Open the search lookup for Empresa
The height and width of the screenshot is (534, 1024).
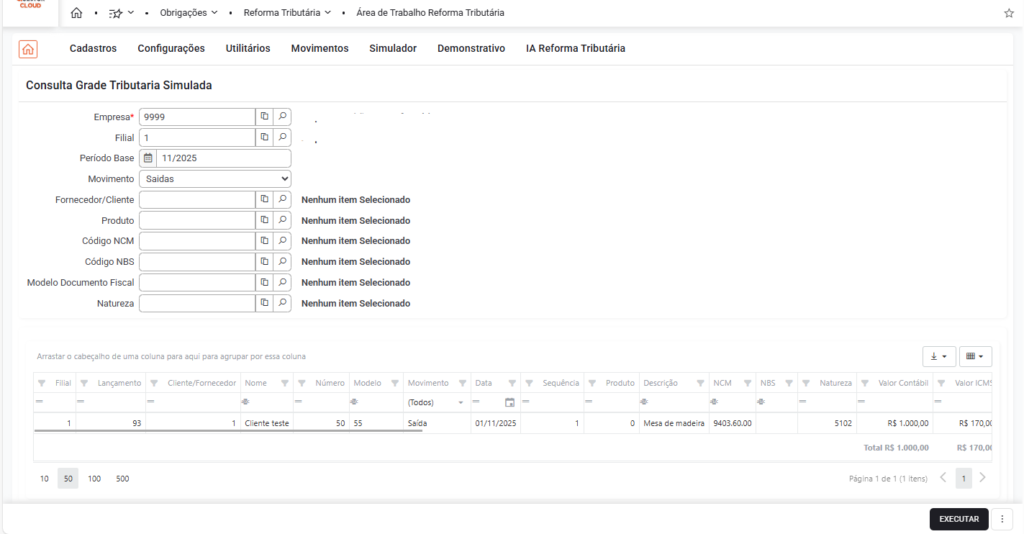point(283,117)
